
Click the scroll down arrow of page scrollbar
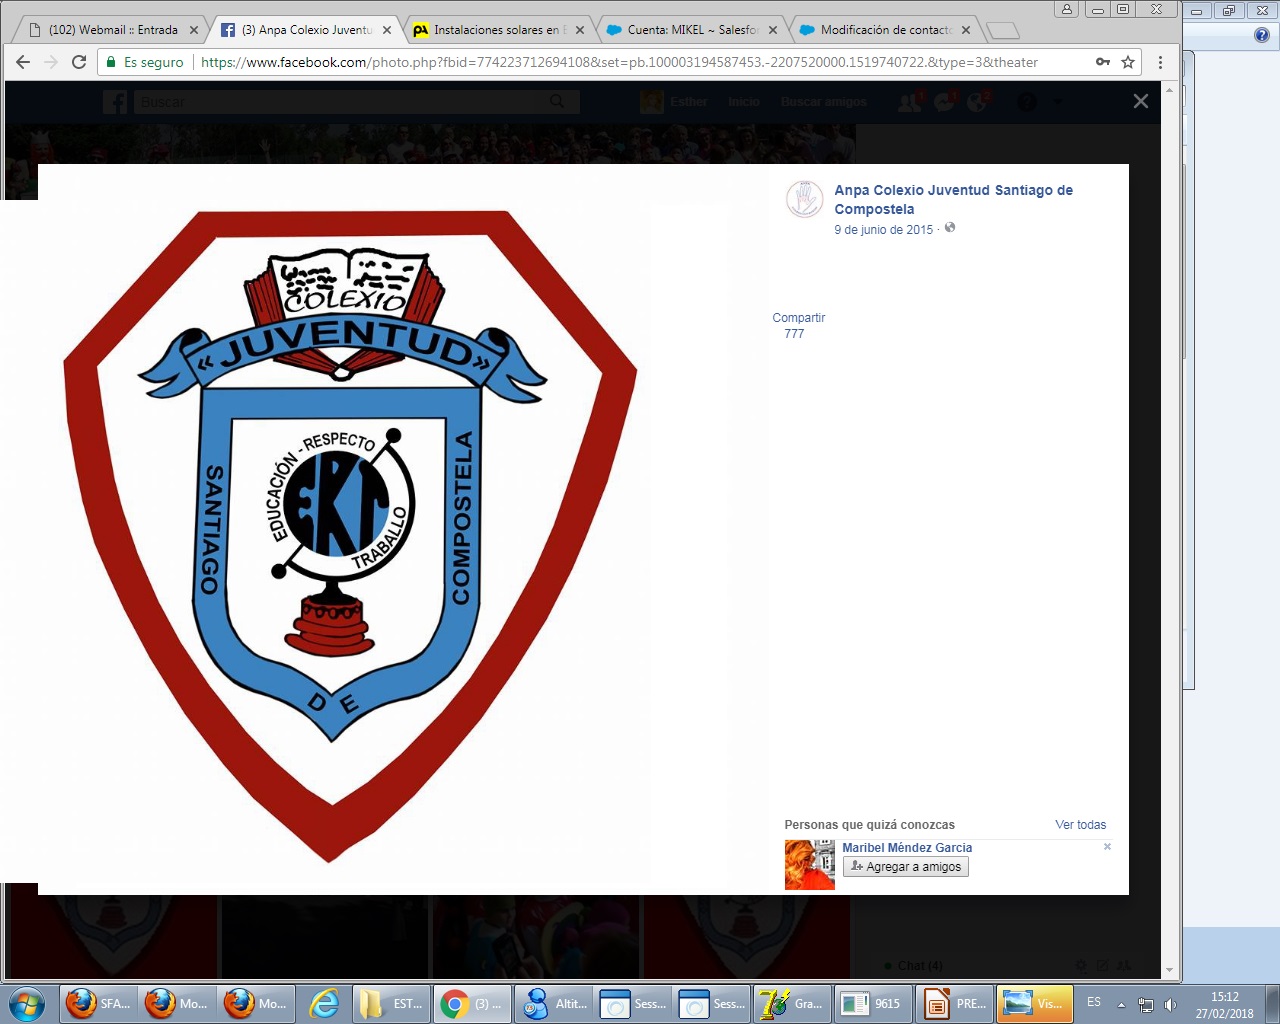[1170, 970]
